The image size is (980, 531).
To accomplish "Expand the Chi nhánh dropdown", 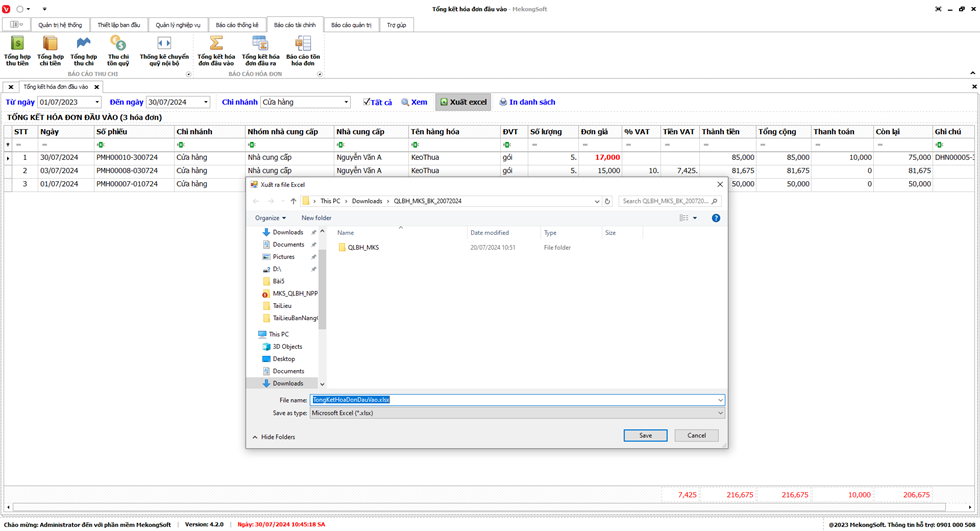I will (346, 102).
